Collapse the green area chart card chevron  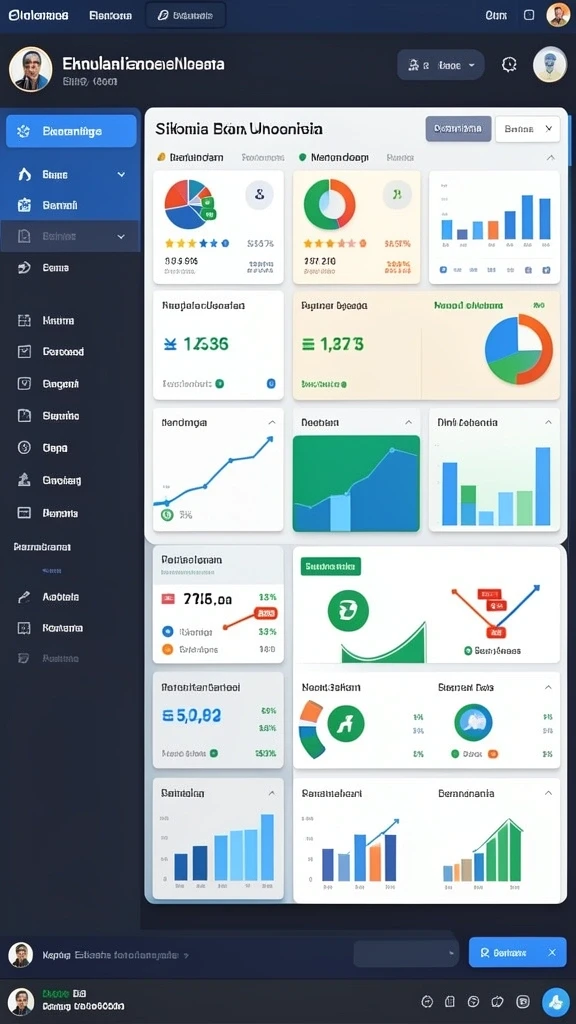point(409,423)
